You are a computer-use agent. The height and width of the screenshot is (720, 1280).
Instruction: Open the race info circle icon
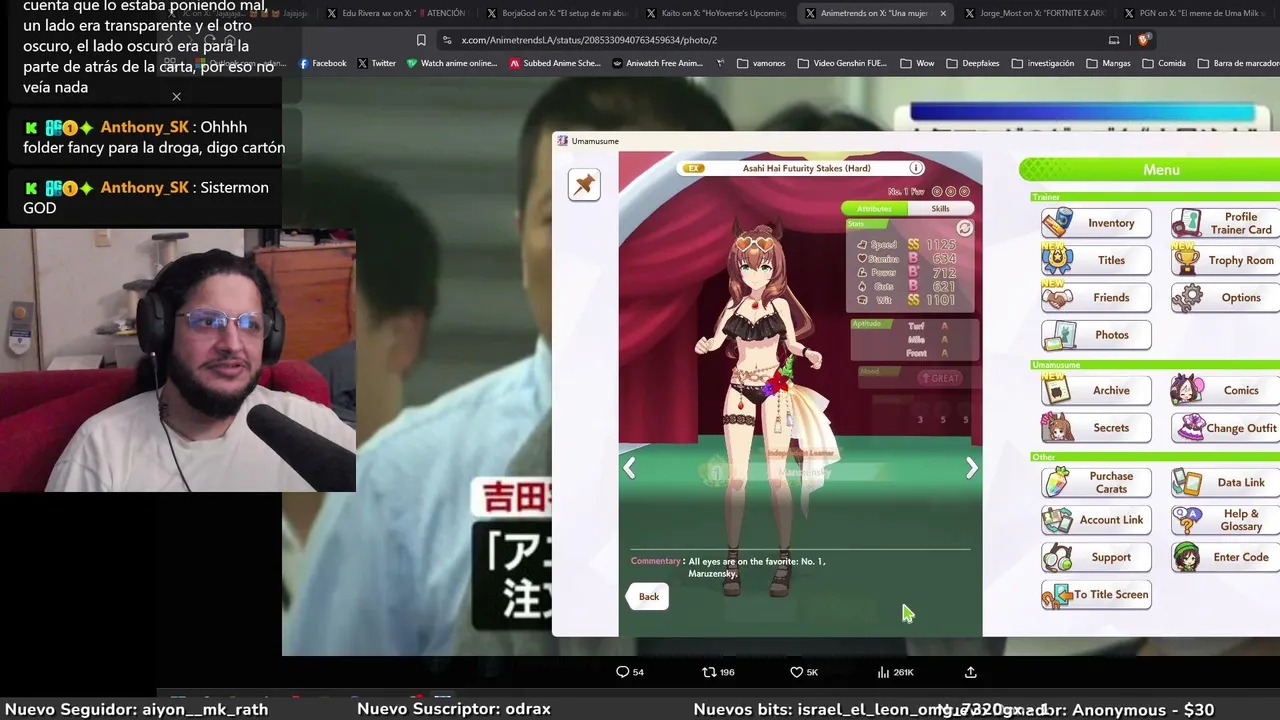tap(915, 168)
